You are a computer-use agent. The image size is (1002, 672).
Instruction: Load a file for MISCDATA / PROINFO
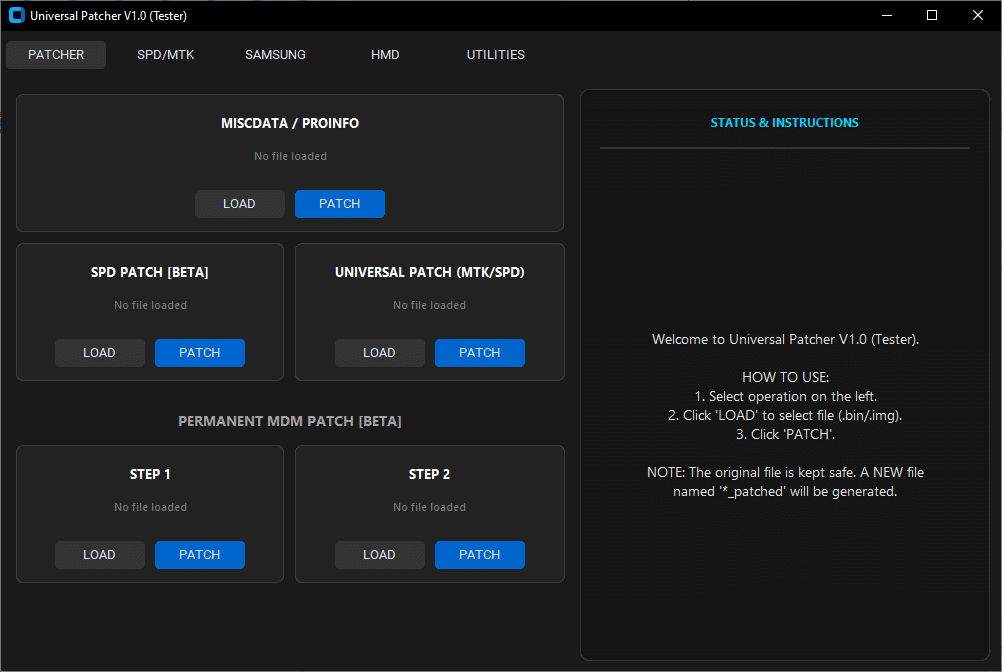click(240, 203)
